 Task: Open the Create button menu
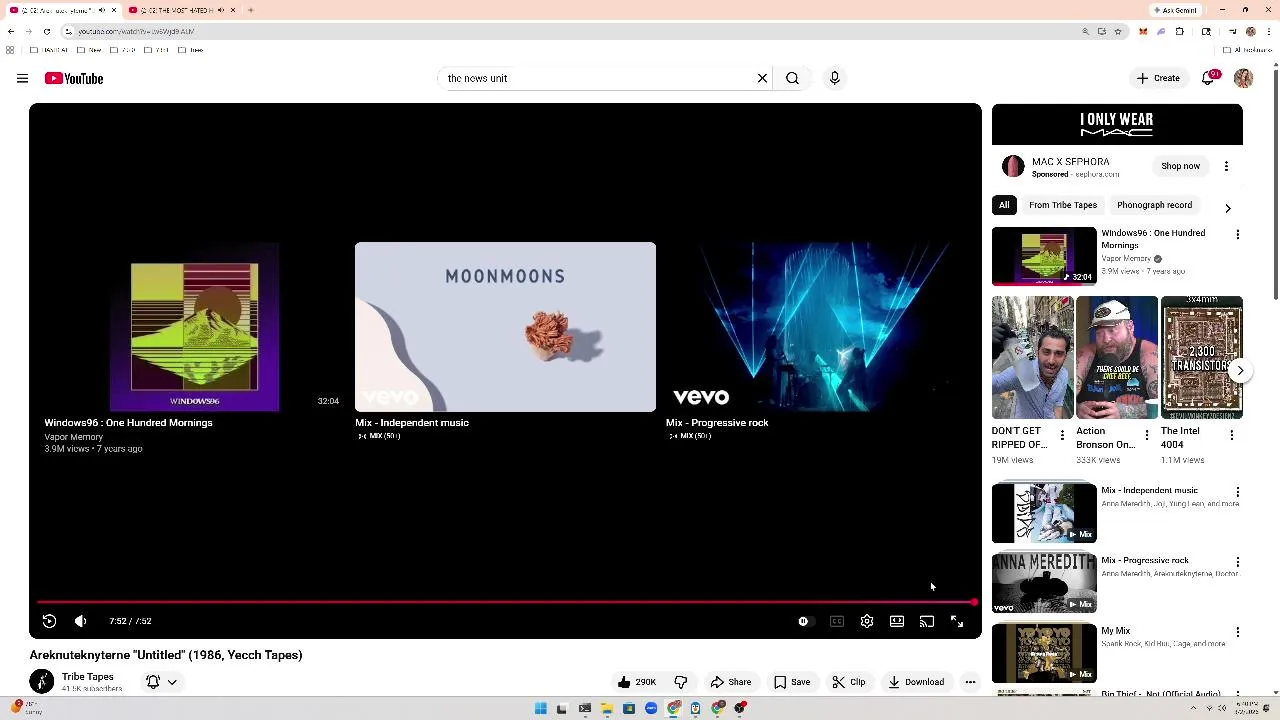click(1158, 78)
